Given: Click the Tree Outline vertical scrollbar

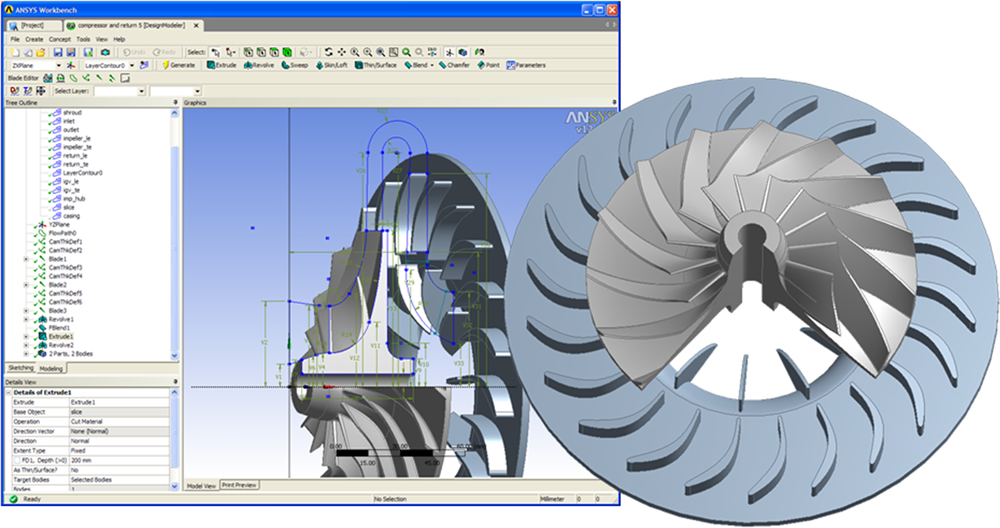Looking at the screenshot, I should 175,233.
